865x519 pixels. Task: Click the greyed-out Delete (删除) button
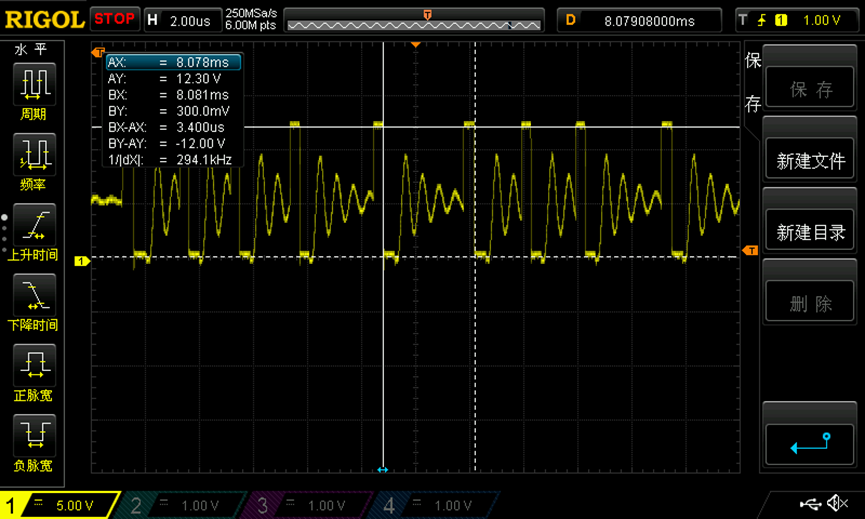coord(809,301)
